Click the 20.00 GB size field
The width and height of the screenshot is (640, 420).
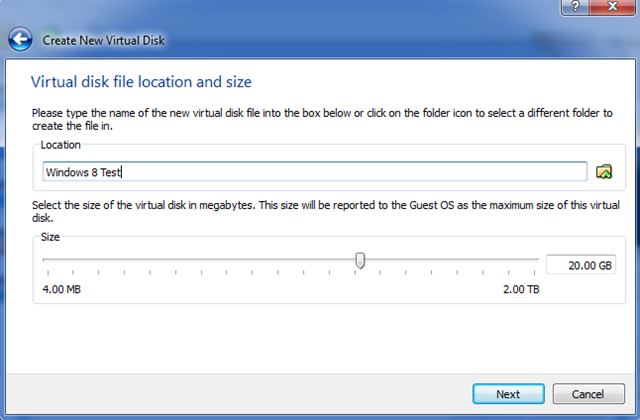(x=581, y=265)
